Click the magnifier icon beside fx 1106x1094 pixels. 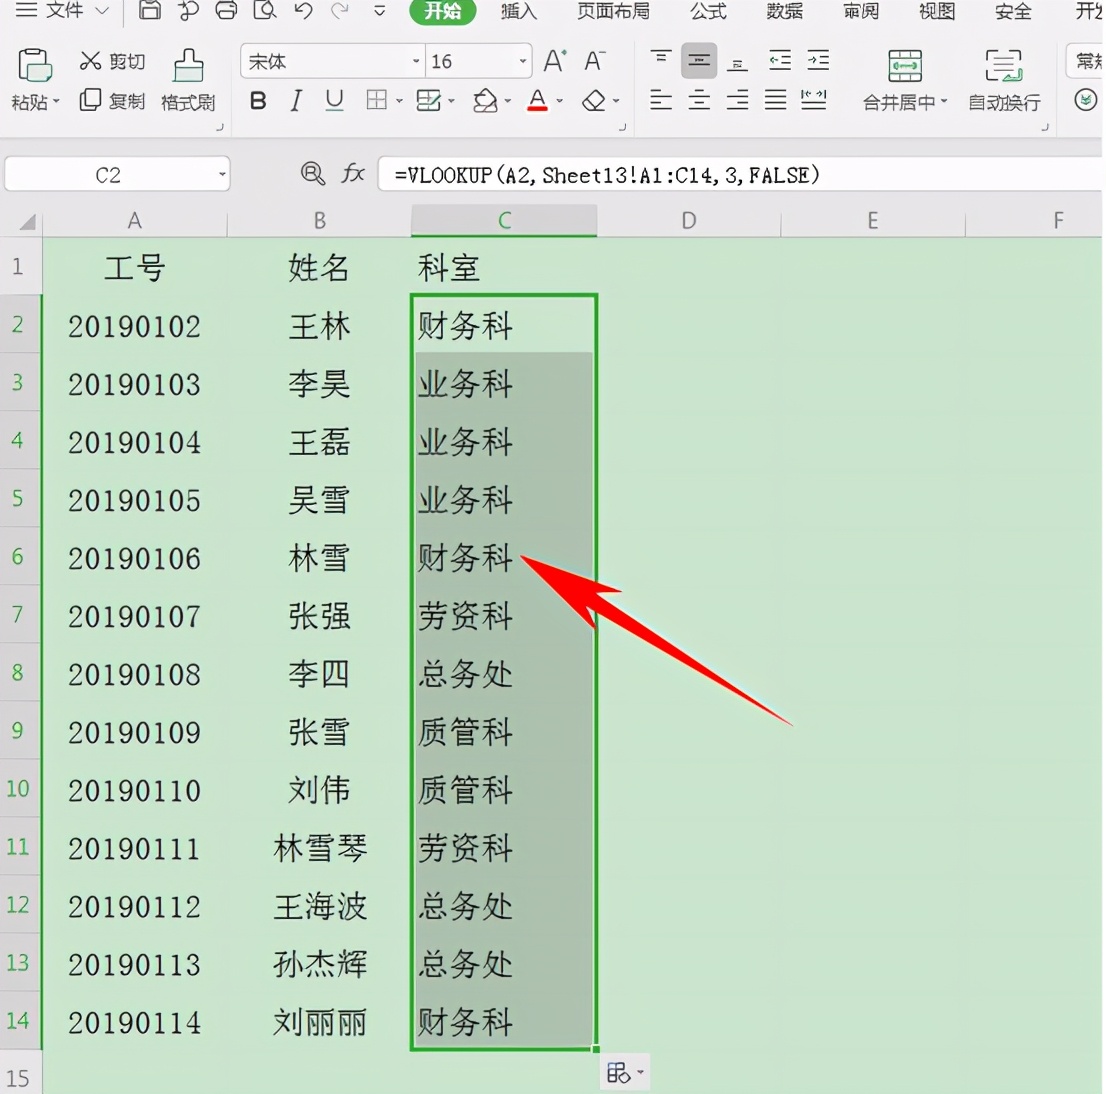[x=312, y=174]
